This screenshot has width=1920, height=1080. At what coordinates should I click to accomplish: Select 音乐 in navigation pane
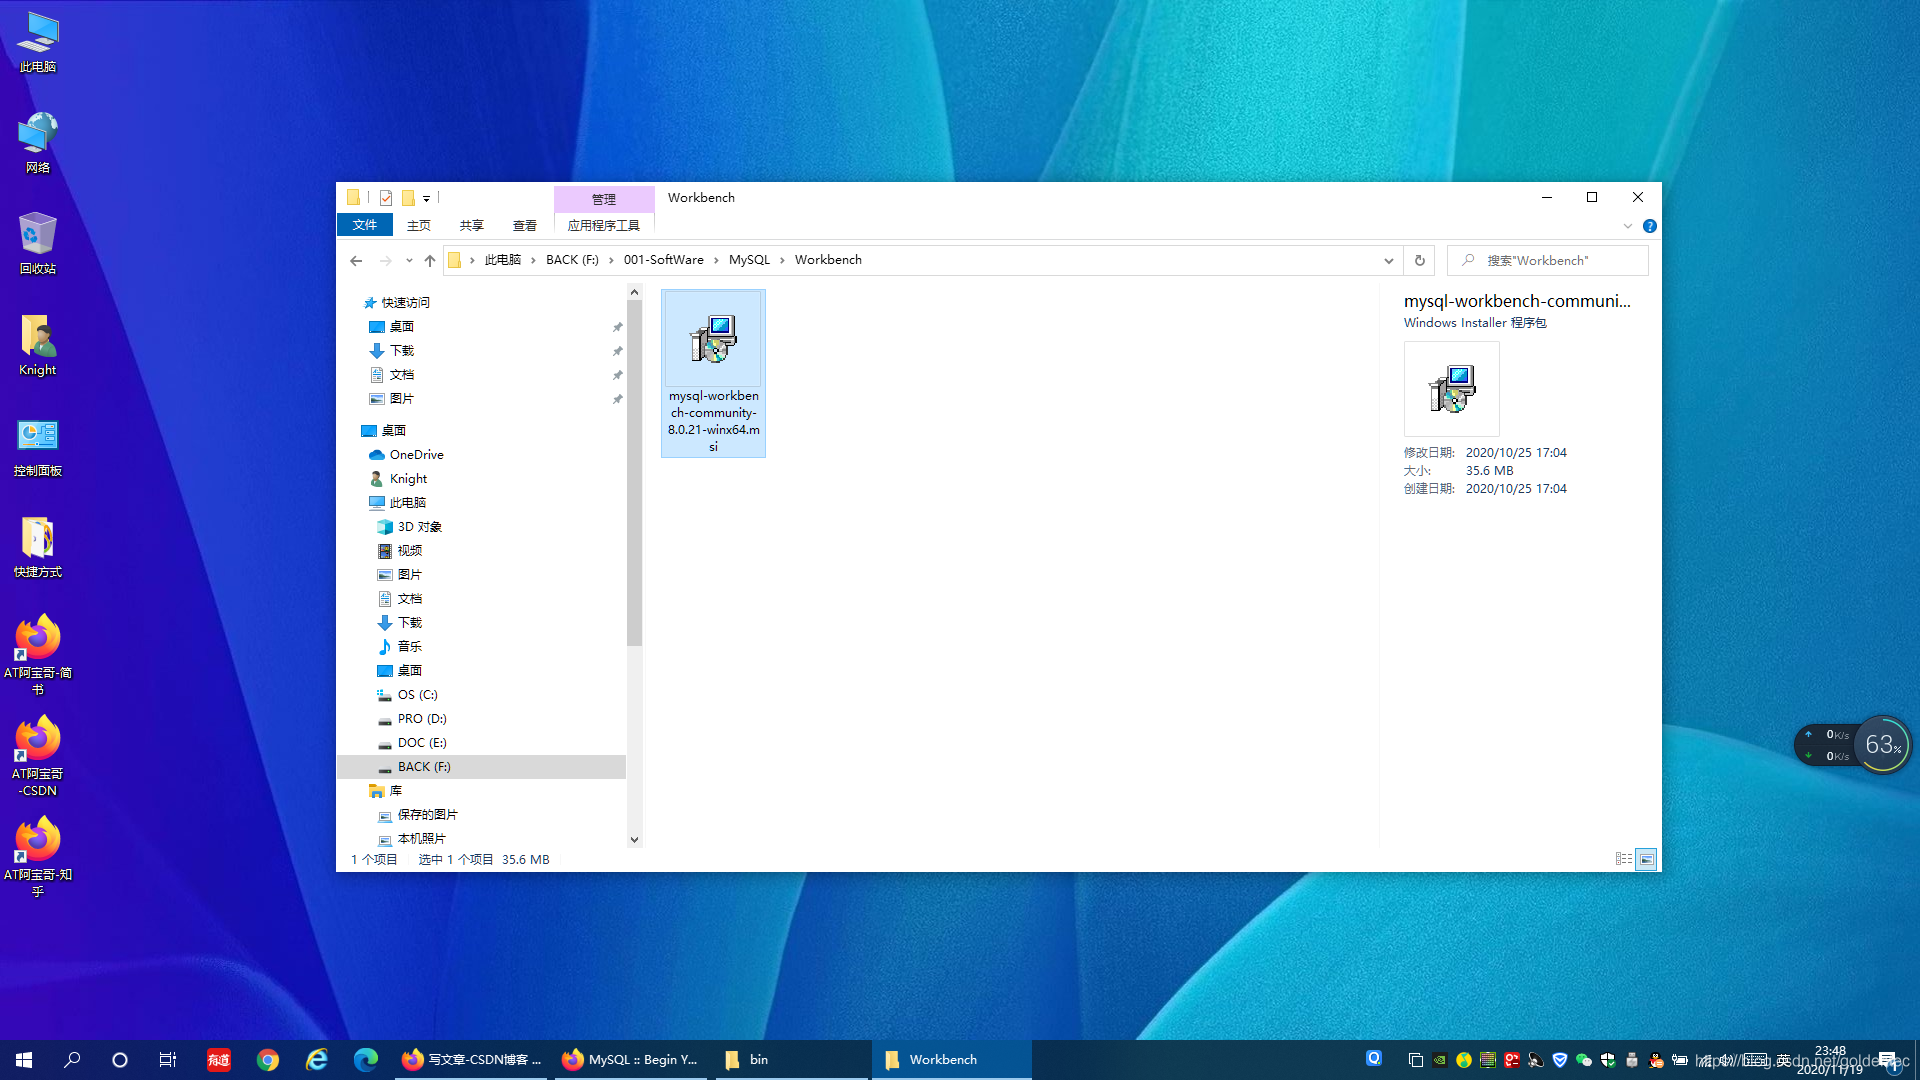pyautogui.click(x=409, y=647)
